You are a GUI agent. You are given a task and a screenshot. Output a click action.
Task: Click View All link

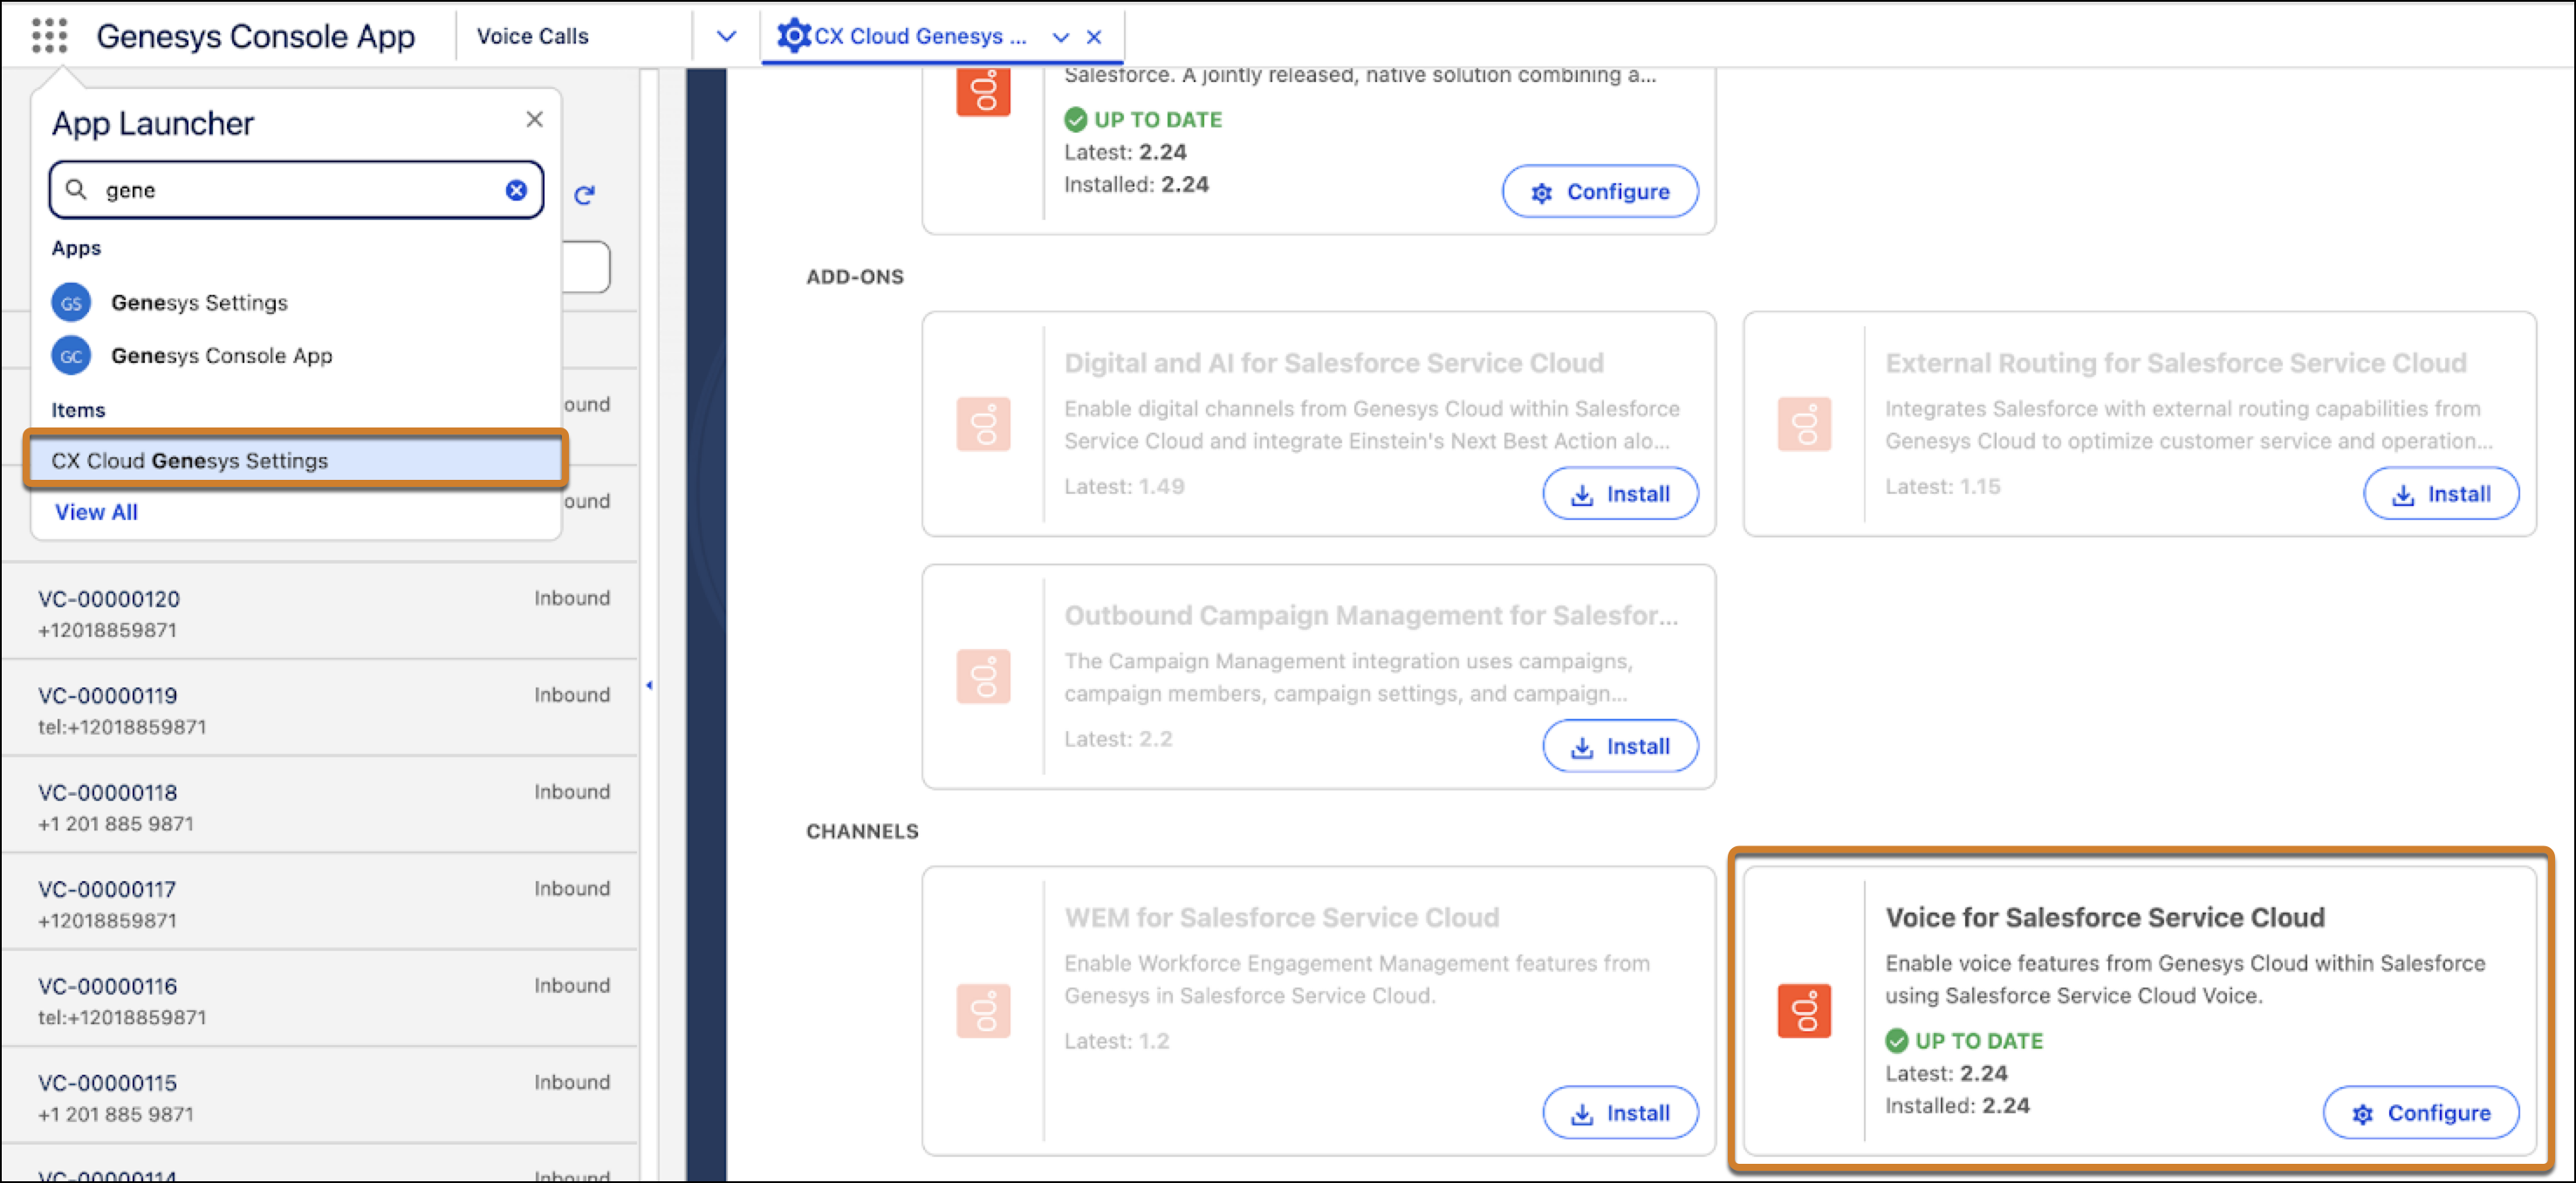(96, 512)
